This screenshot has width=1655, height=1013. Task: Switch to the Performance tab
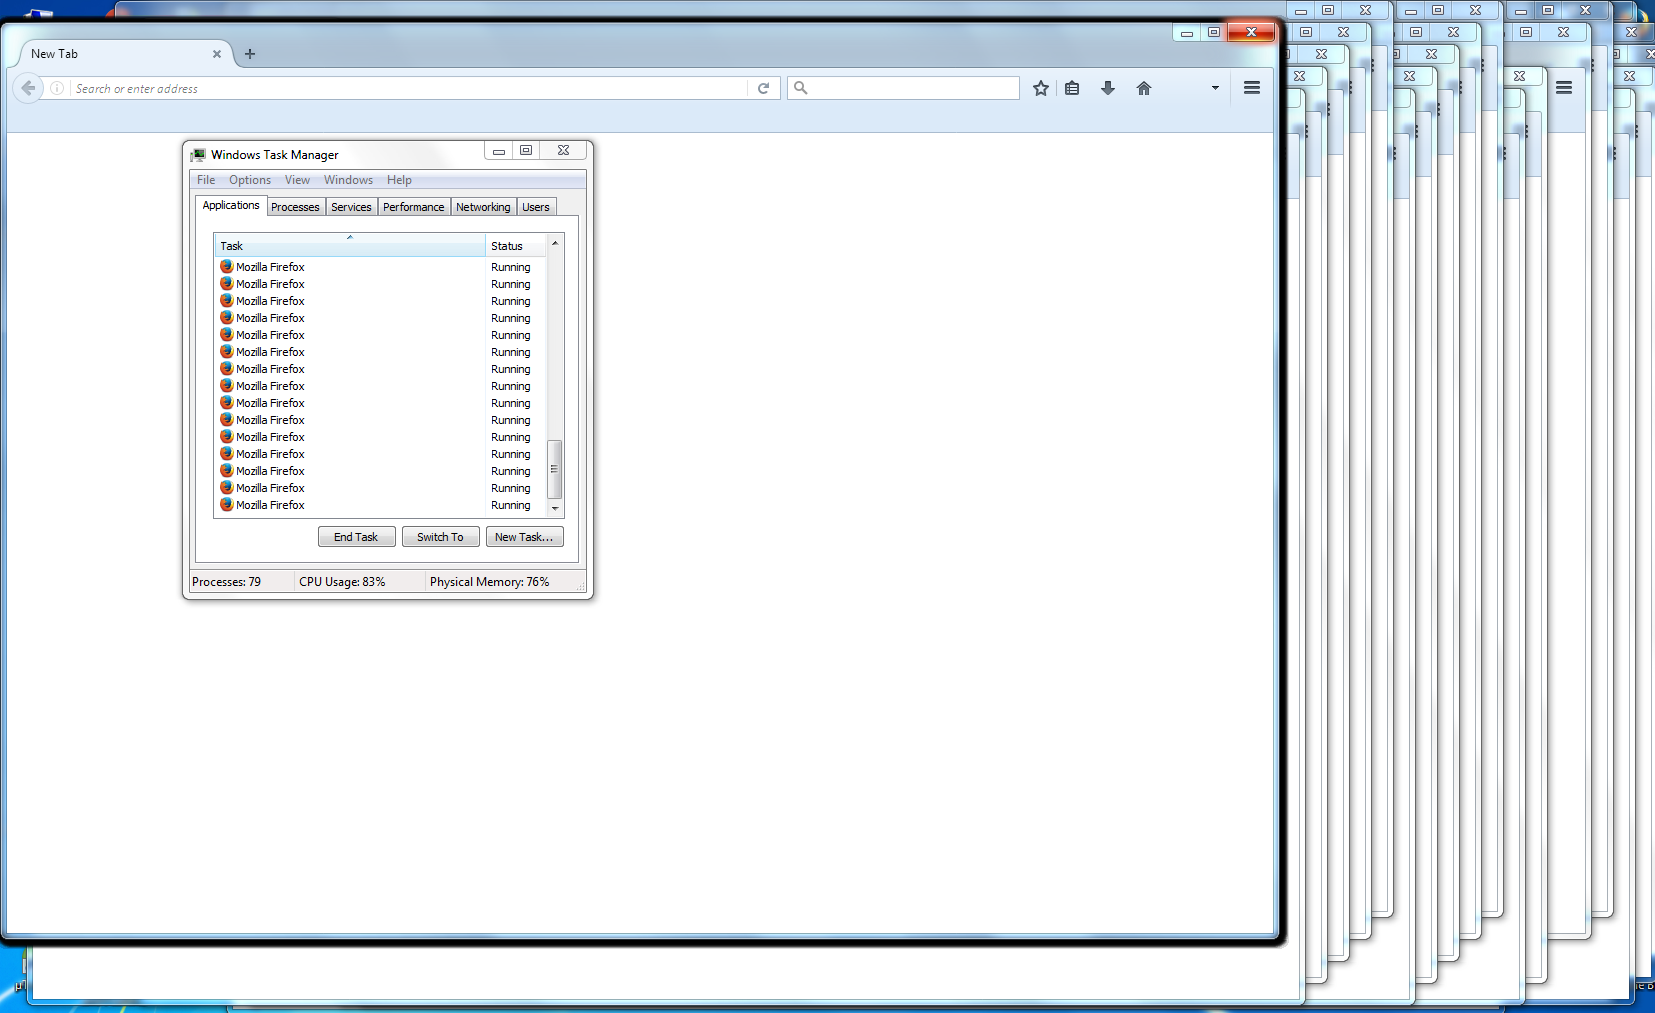tap(413, 207)
